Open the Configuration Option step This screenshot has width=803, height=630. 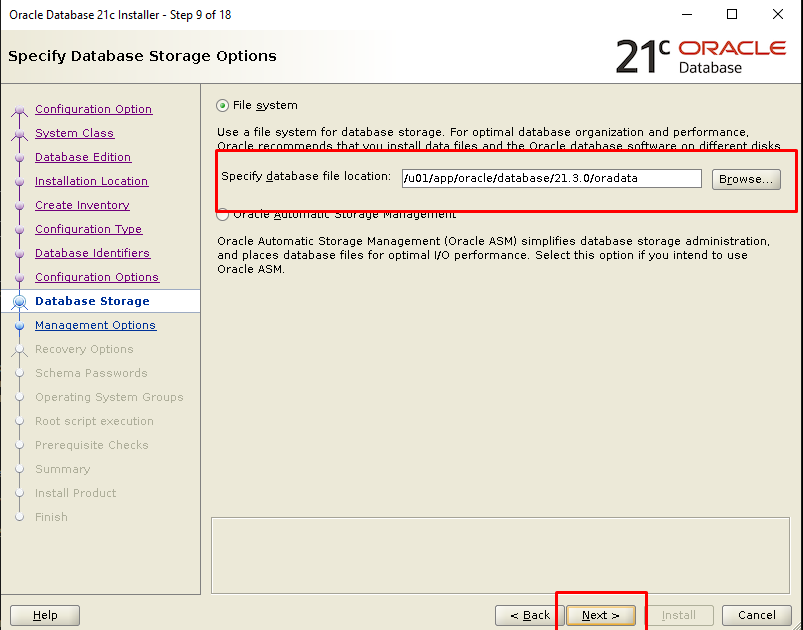coord(93,109)
